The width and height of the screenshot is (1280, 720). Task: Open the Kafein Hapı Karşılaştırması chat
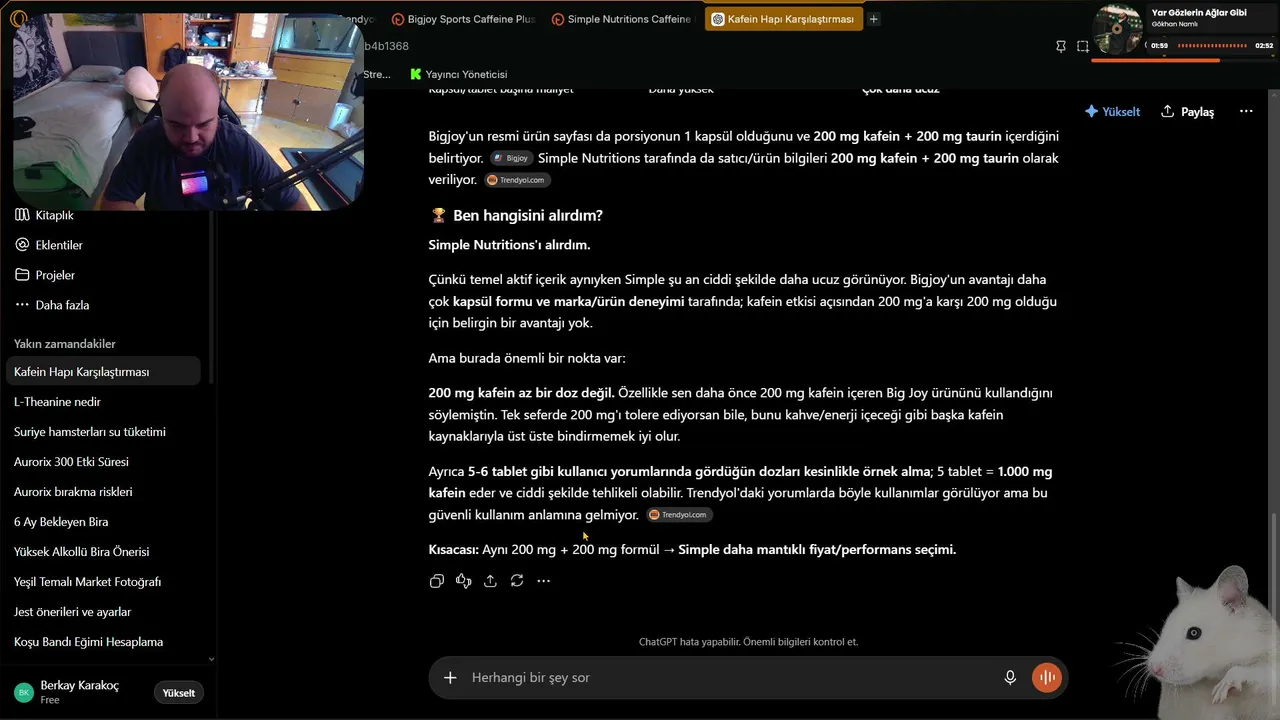pyautogui.click(x=103, y=372)
